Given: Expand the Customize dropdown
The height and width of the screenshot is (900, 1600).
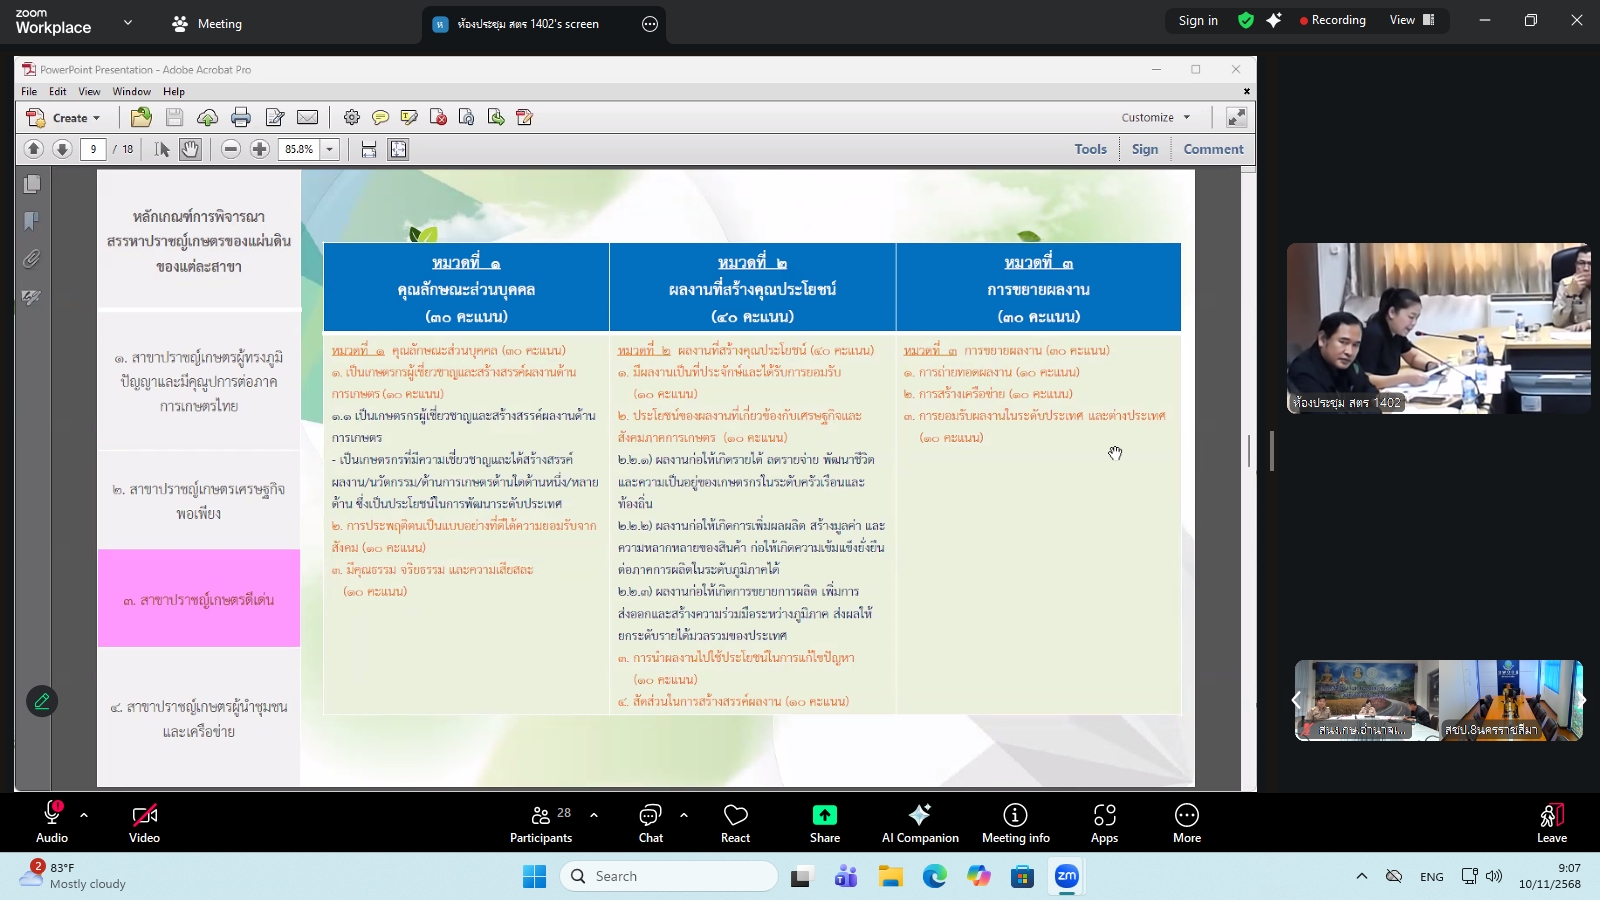Looking at the screenshot, I should coord(1155,117).
